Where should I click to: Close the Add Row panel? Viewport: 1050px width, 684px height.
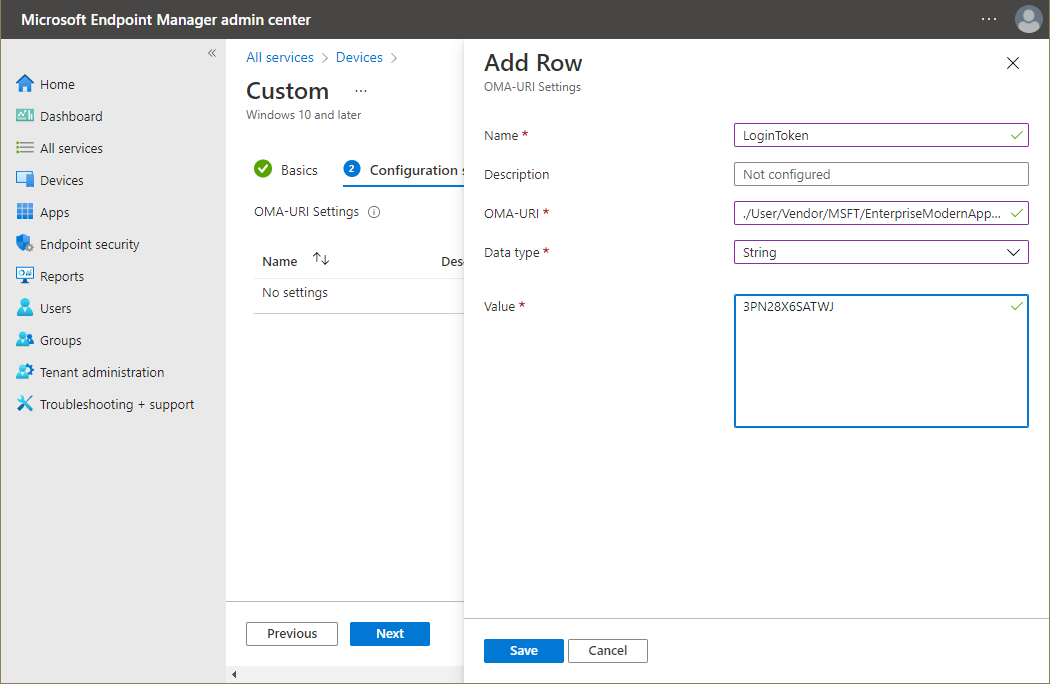click(1012, 63)
